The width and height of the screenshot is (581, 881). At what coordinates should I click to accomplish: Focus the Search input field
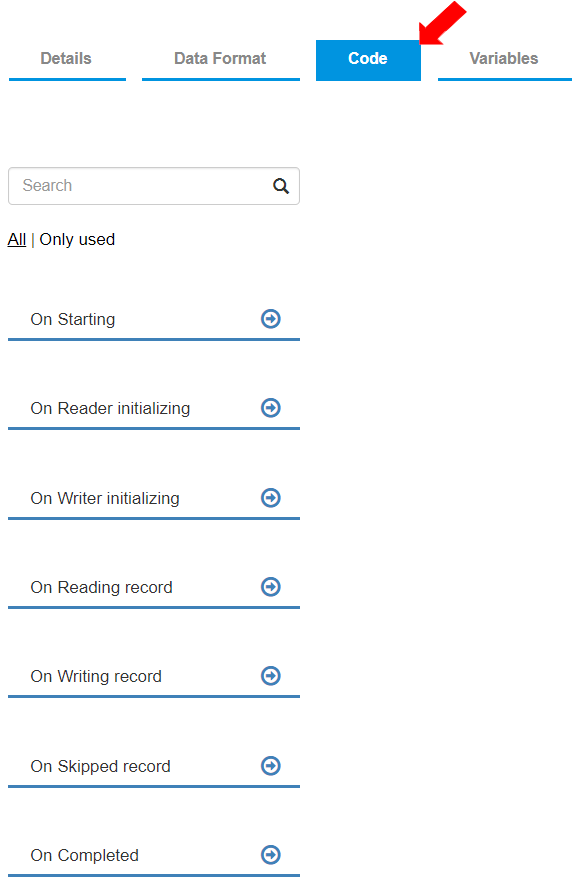click(153, 186)
